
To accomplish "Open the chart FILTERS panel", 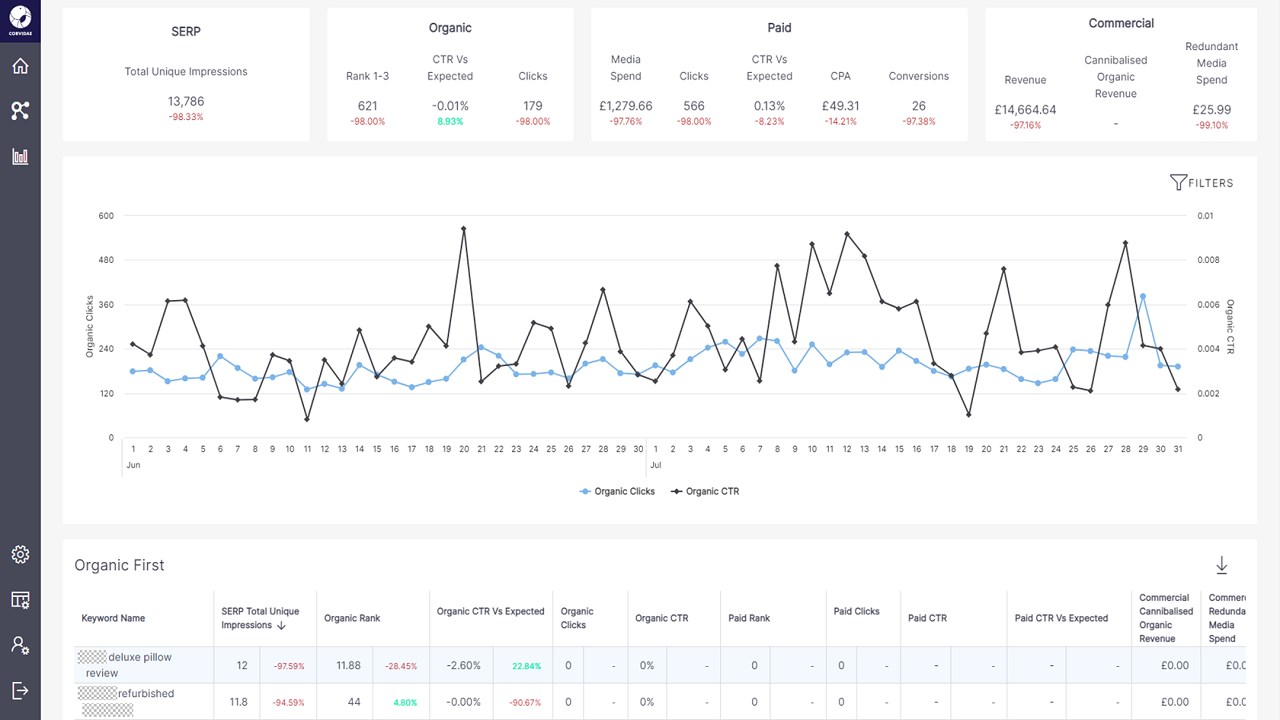I will [1201, 183].
